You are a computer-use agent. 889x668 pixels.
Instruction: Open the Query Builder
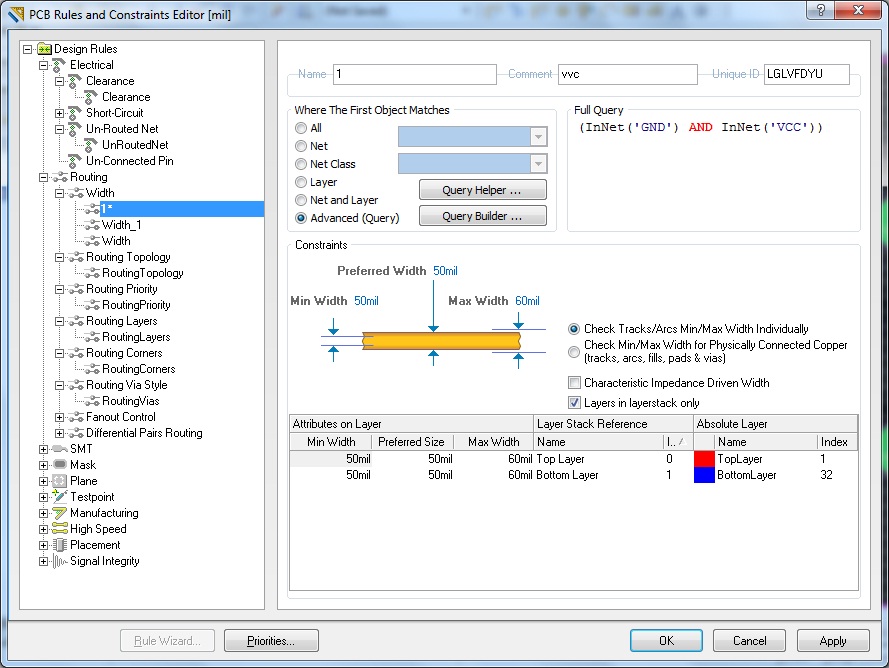(x=482, y=216)
